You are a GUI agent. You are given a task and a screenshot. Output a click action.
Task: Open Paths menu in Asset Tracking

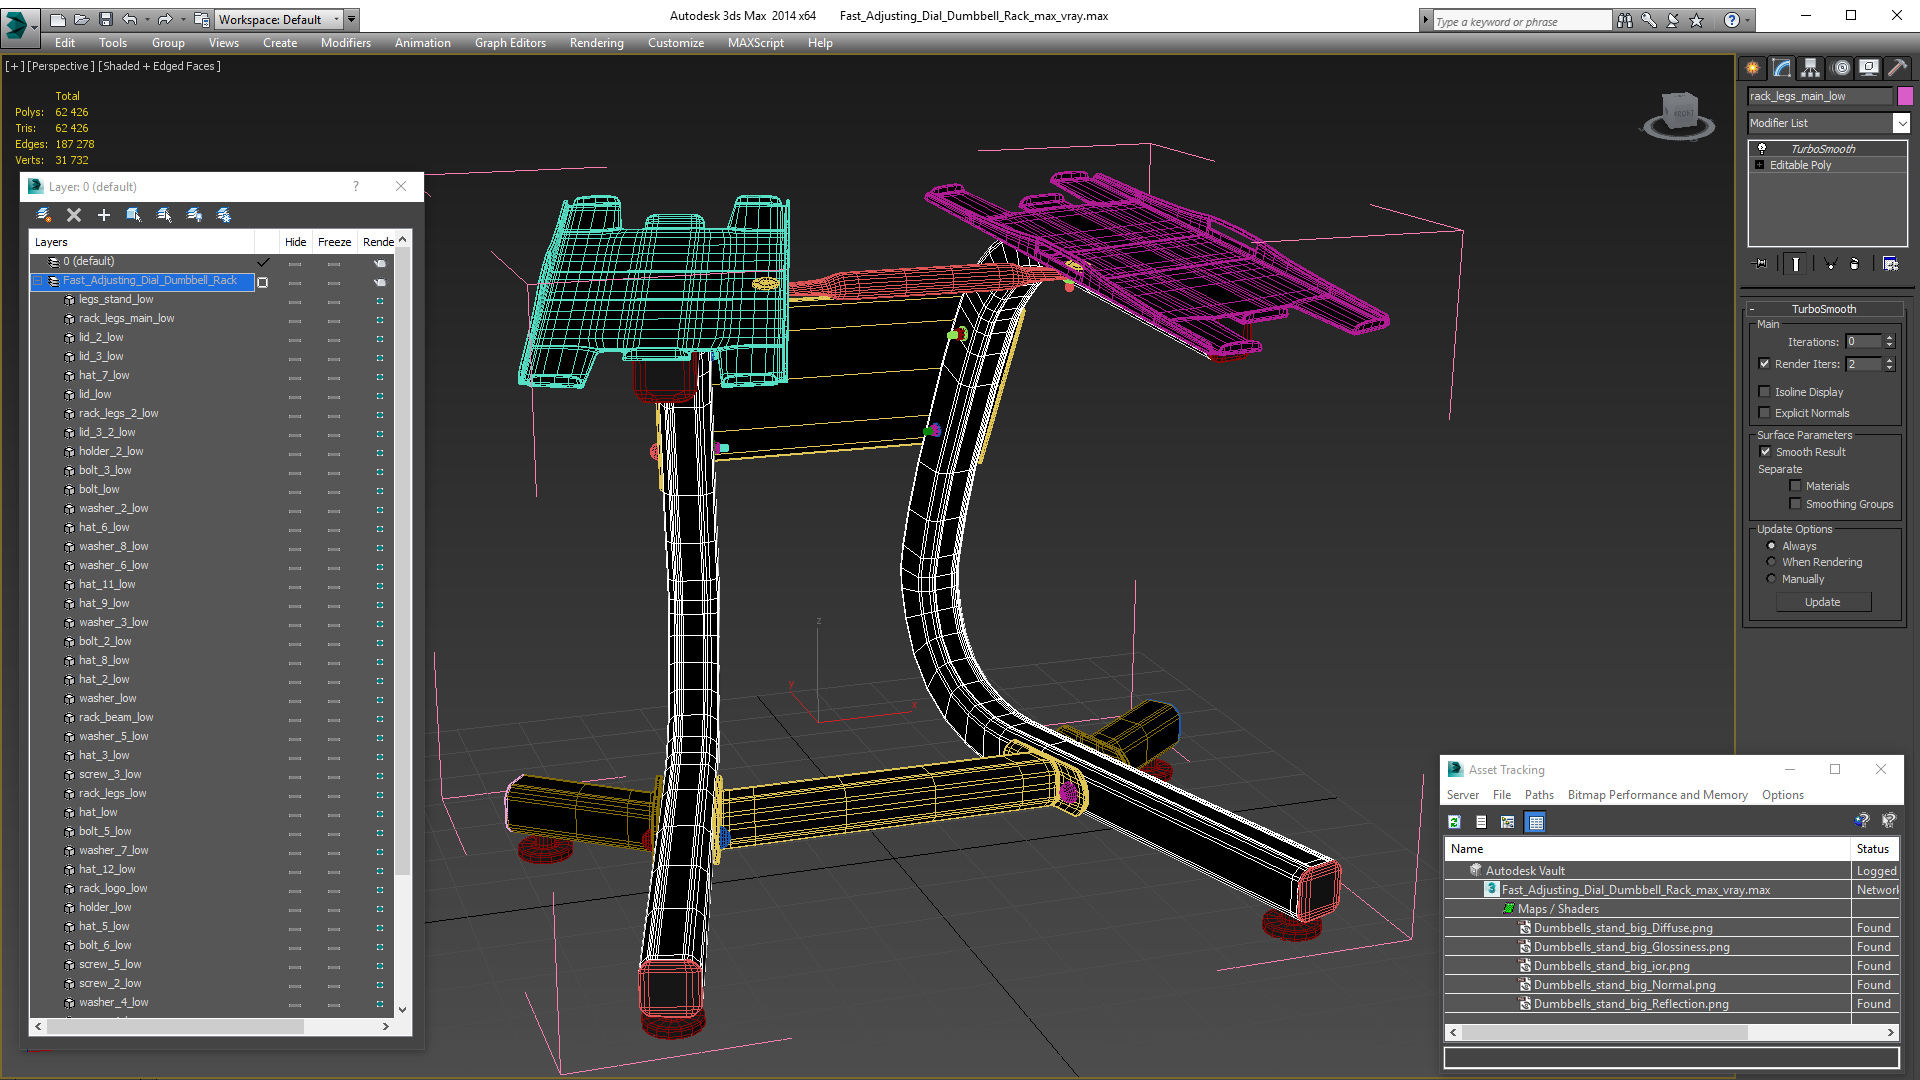pyautogui.click(x=1539, y=795)
